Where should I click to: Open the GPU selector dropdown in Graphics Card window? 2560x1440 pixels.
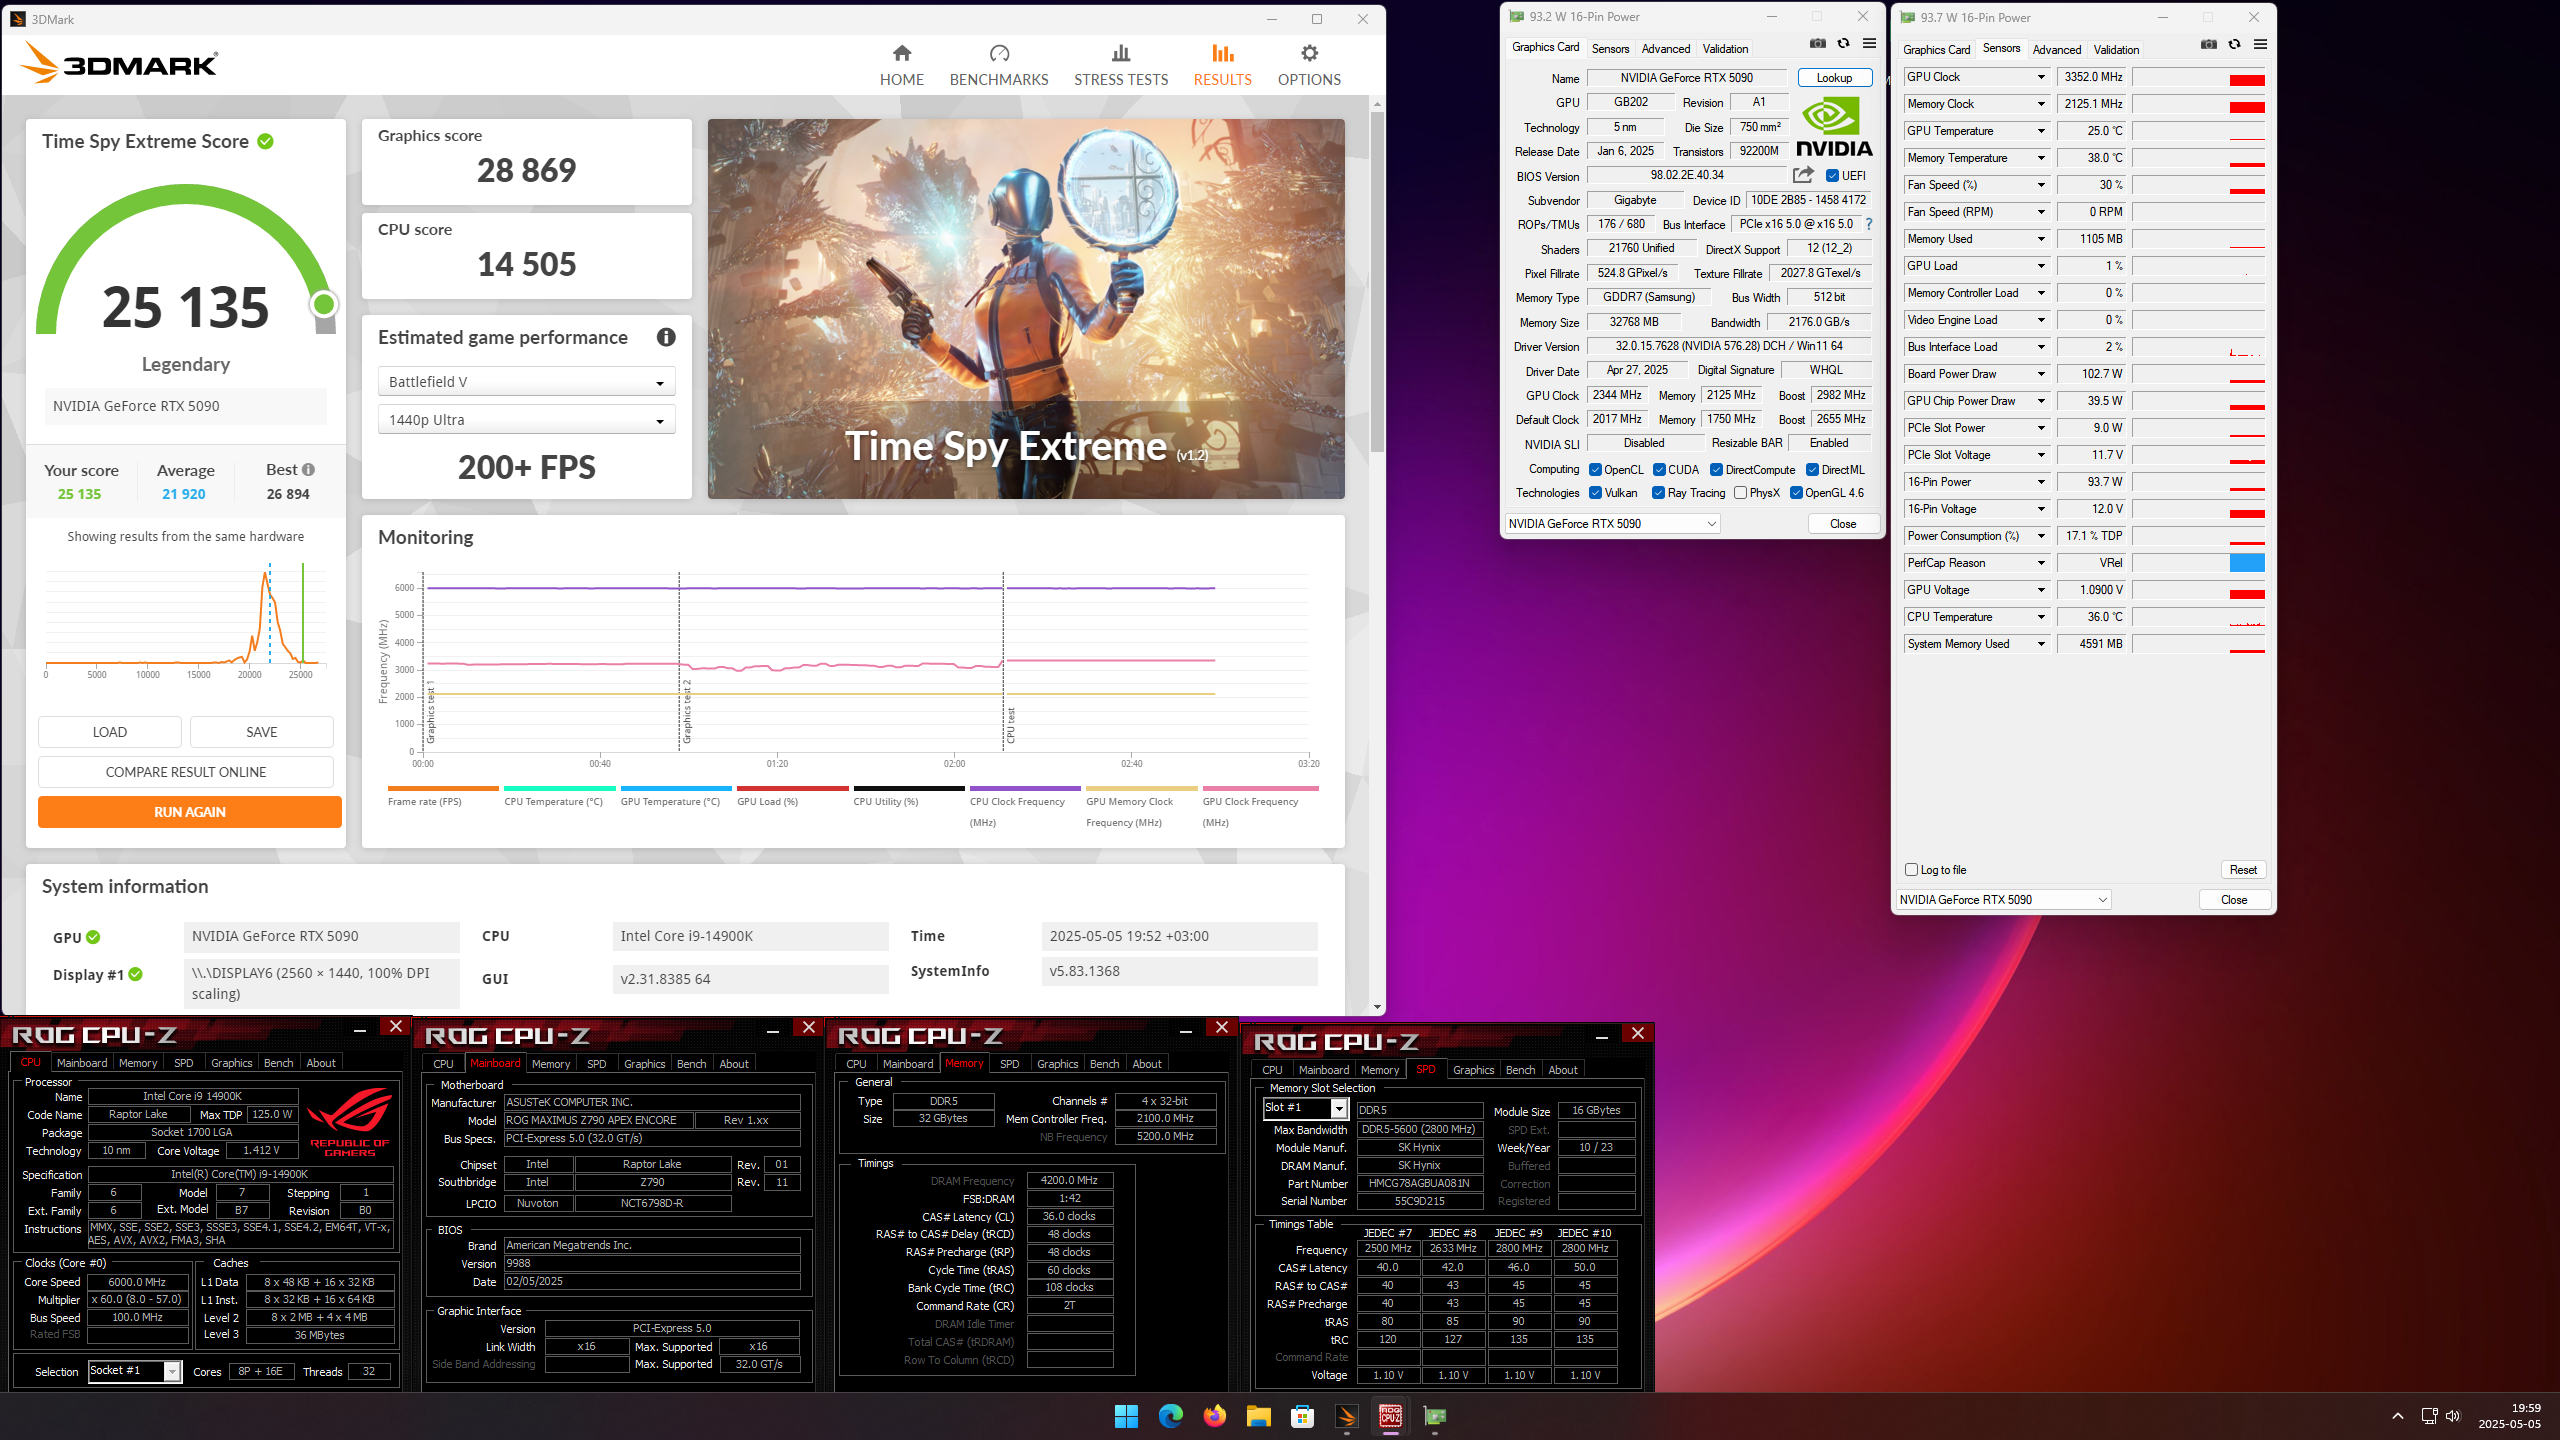click(x=1612, y=524)
